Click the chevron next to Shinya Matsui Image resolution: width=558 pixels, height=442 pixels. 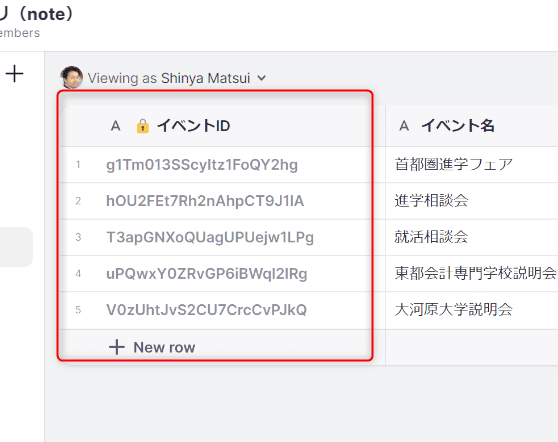coord(262,78)
